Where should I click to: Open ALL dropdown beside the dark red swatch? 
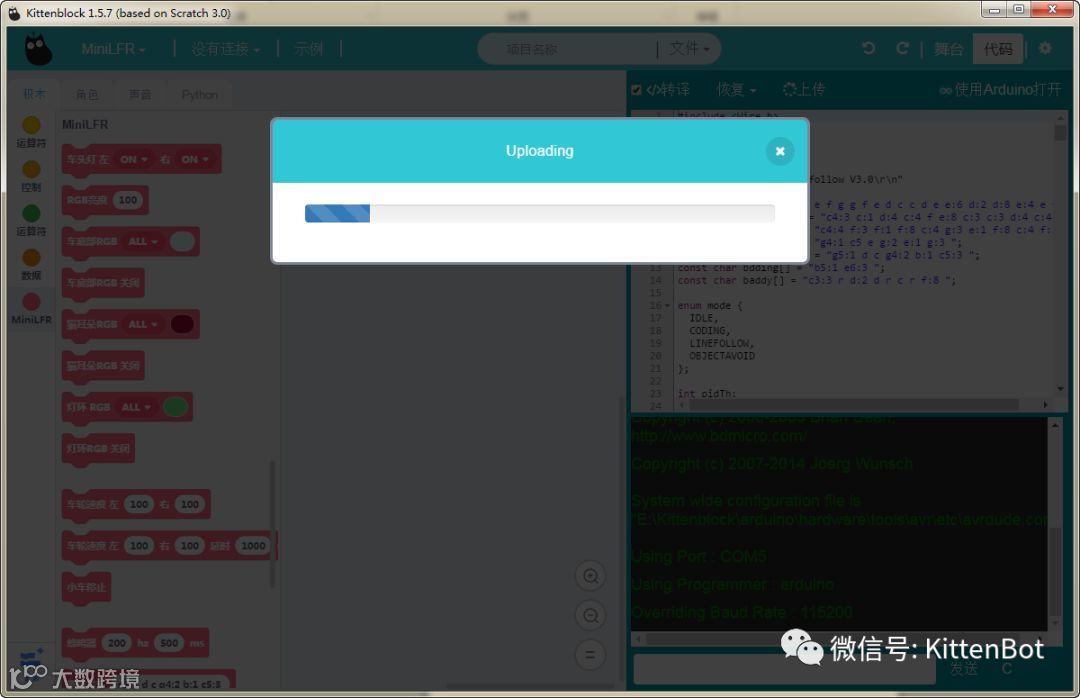(143, 325)
